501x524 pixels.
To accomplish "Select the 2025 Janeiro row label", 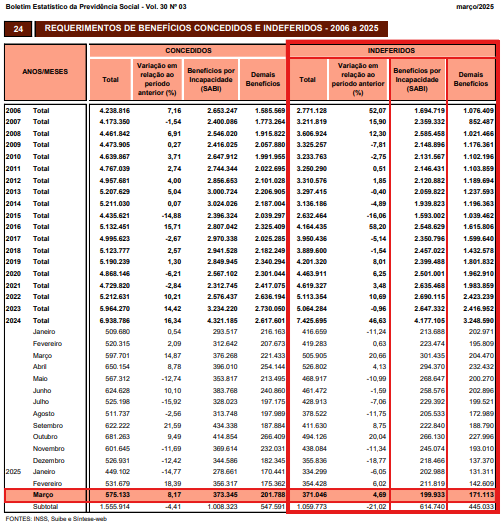I will pyautogui.click(x=30, y=472).
